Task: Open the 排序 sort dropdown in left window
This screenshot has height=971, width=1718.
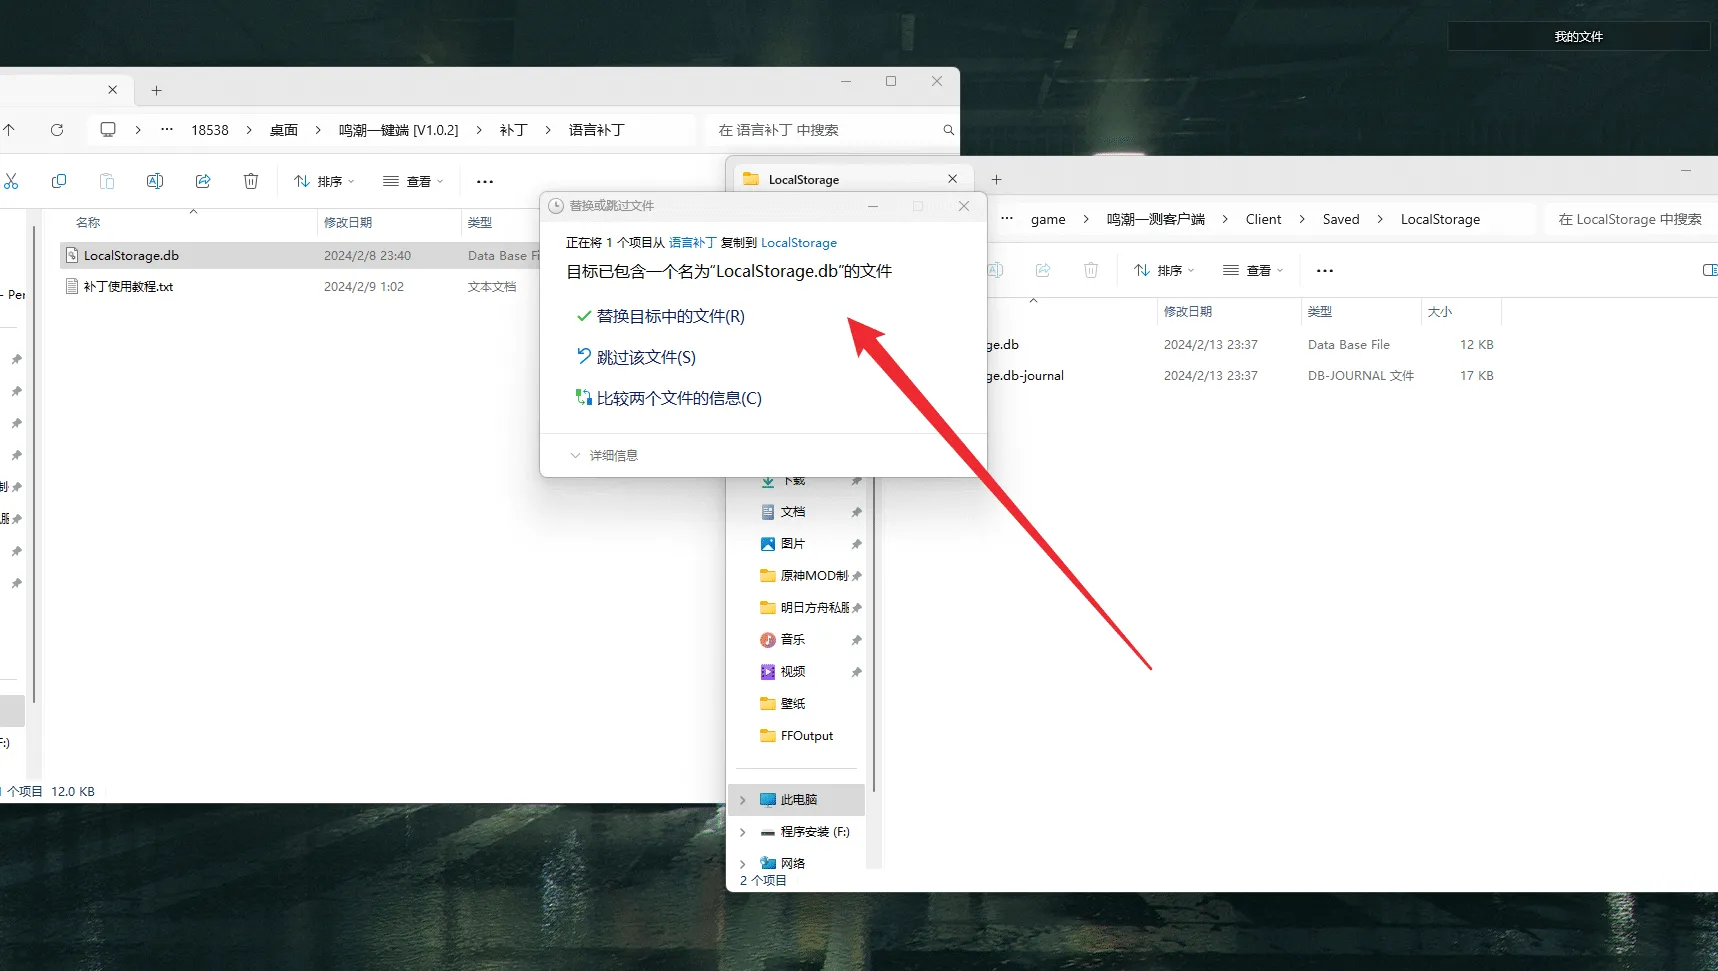Action: 324,181
